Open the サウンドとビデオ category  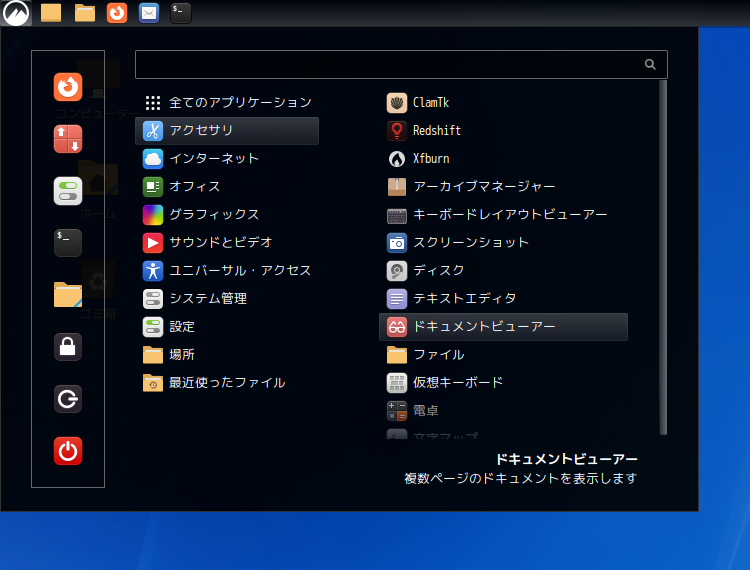pyautogui.click(x=227, y=242)
